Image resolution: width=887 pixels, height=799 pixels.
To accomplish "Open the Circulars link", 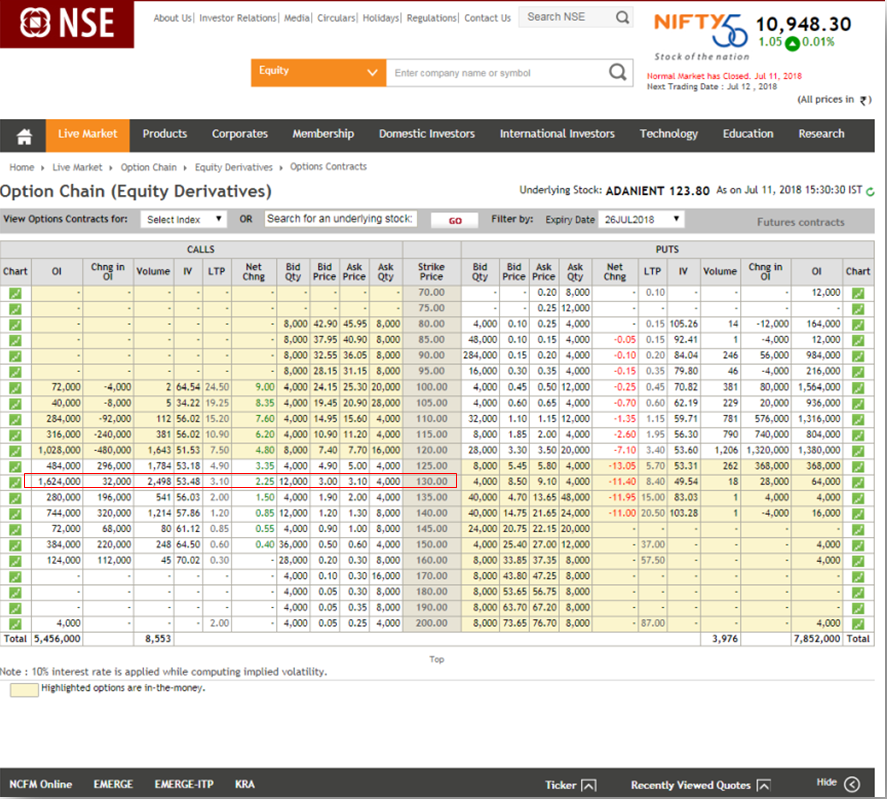I will click(336, 18).
